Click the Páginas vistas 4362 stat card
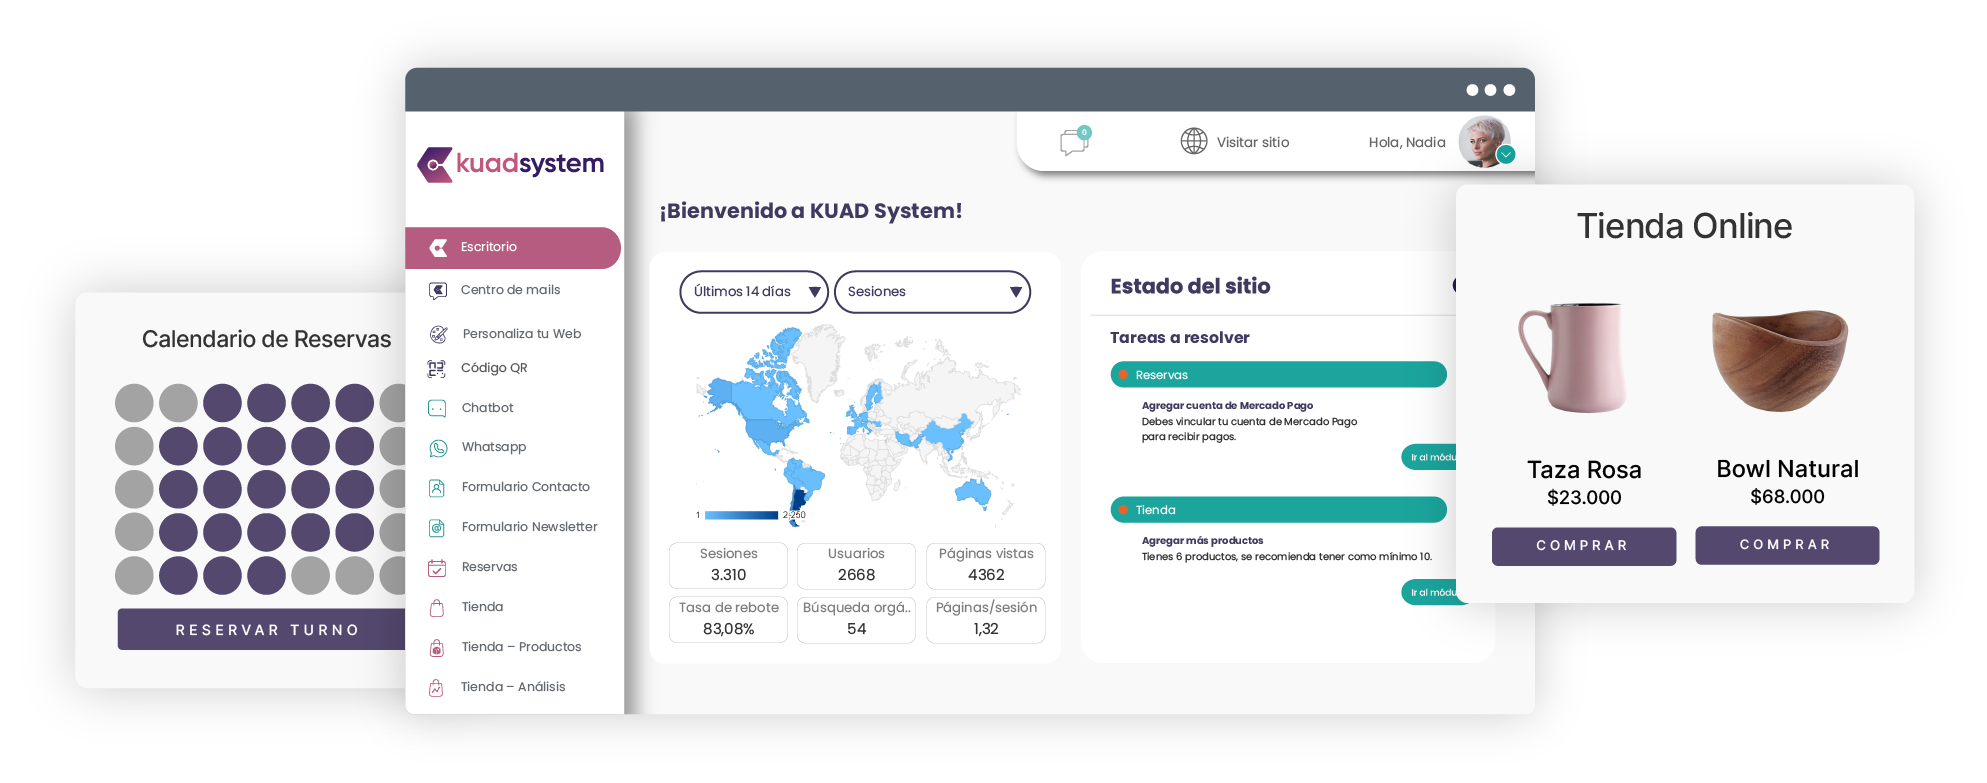This screenshot has height=783, width=1987. click(986, 565)
